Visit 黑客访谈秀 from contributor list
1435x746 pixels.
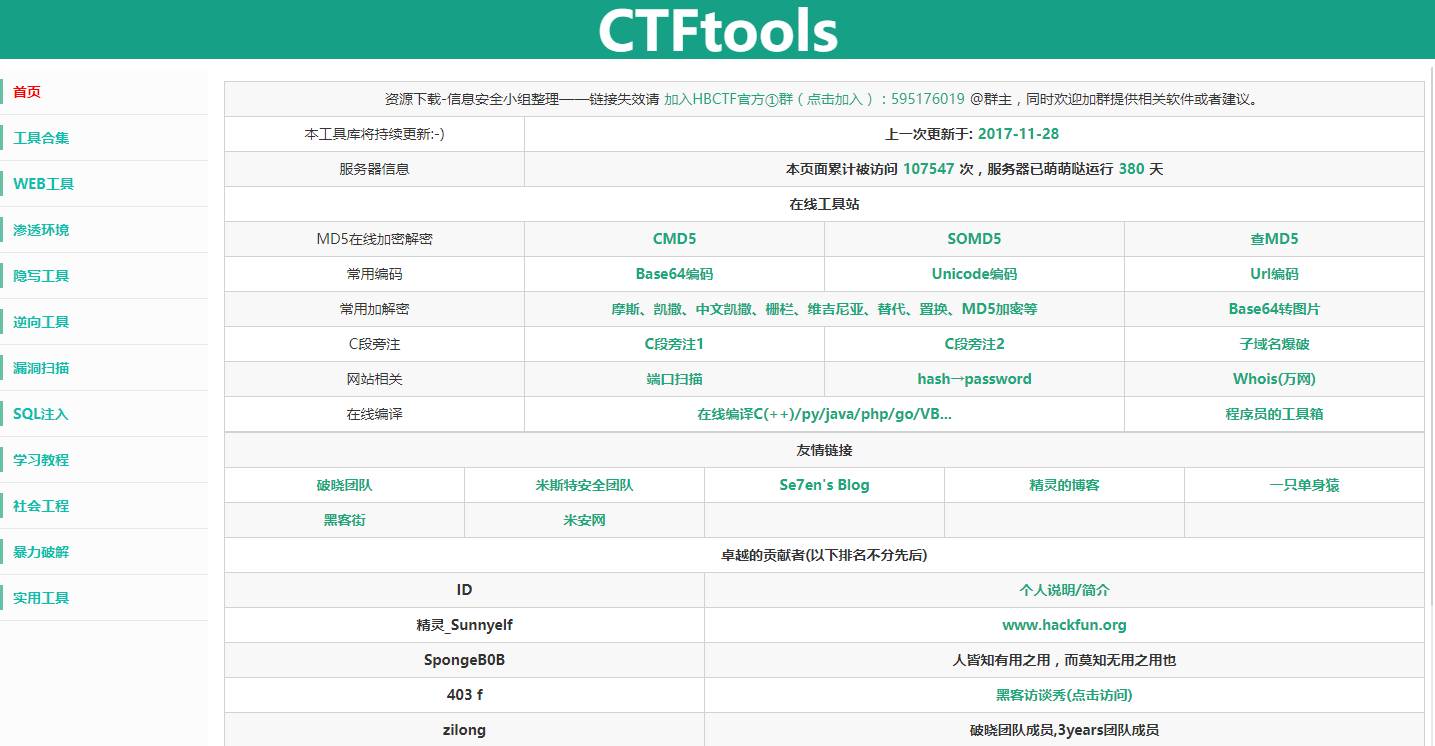pos(1064,695)
